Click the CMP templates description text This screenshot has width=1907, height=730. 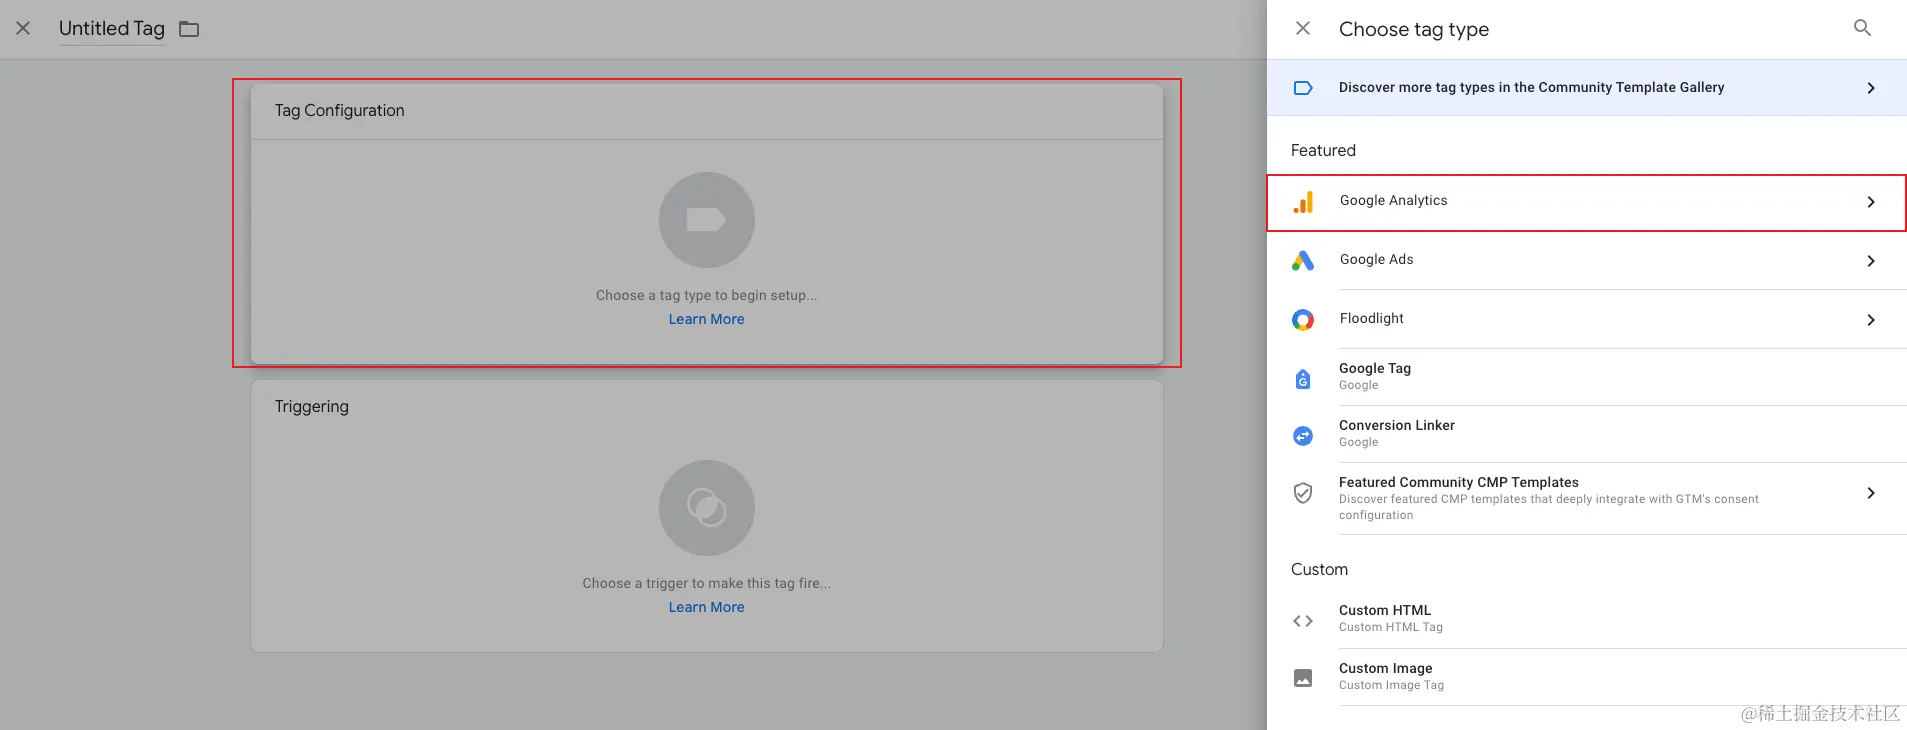[x=1549, y=507]
